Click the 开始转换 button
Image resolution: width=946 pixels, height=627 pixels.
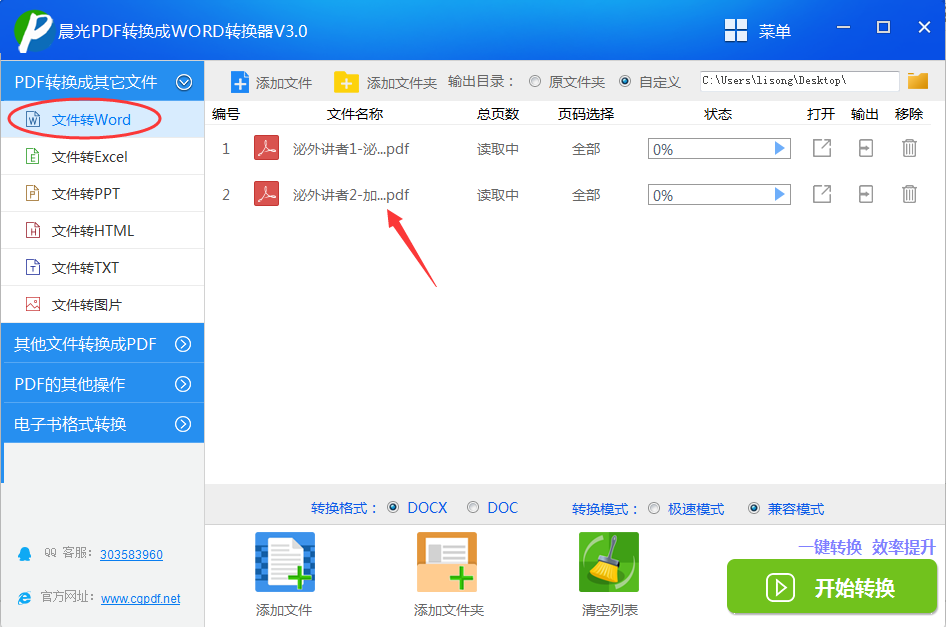pyautogui.click(x=832, y=587)
